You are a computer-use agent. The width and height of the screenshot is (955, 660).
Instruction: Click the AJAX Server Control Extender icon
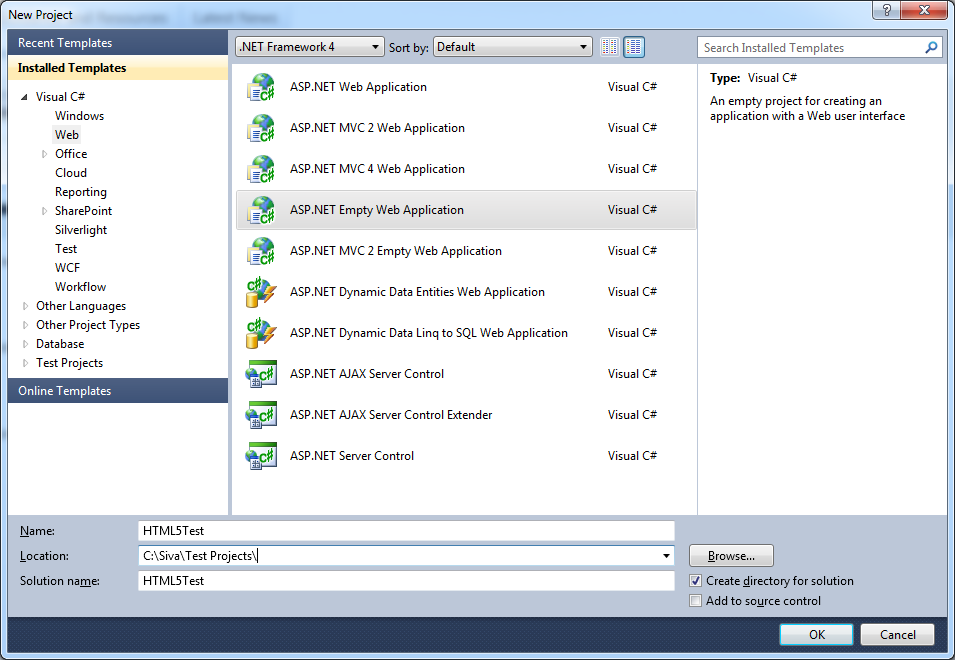pos(261,415)
